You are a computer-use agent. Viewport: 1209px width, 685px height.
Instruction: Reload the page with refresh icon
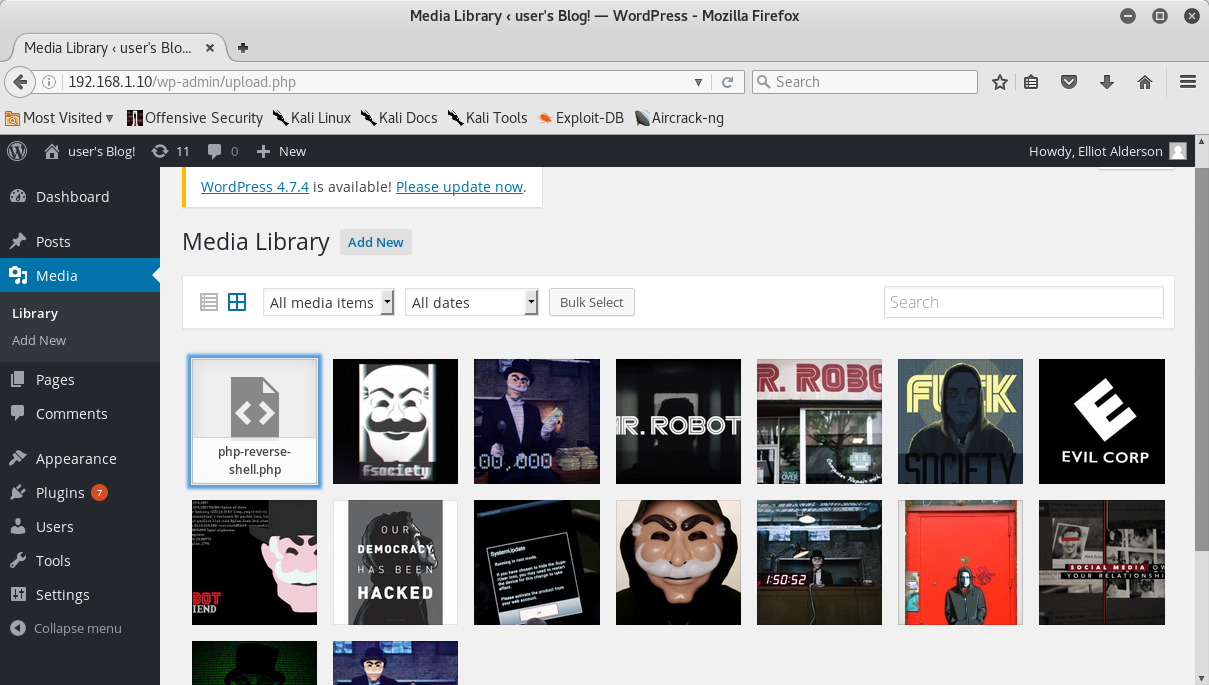click(728, 82)
